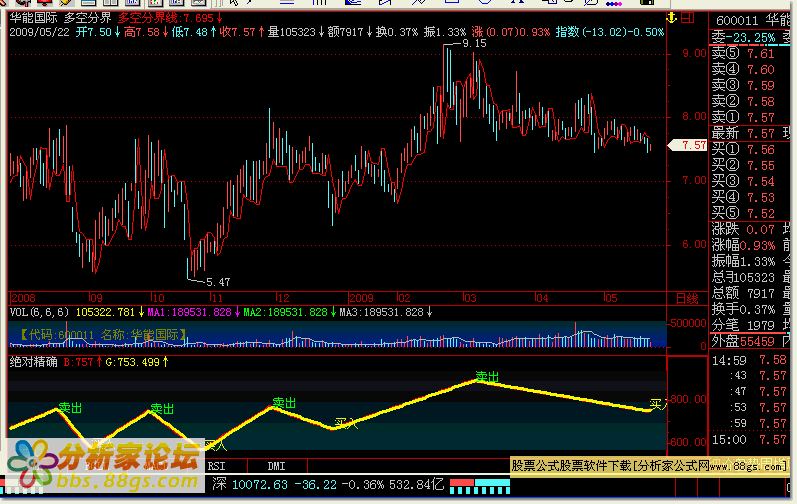This screenshot has height=504, width=797.
Task: Click the 收7.57 closing price
Action: coord(242,32)
